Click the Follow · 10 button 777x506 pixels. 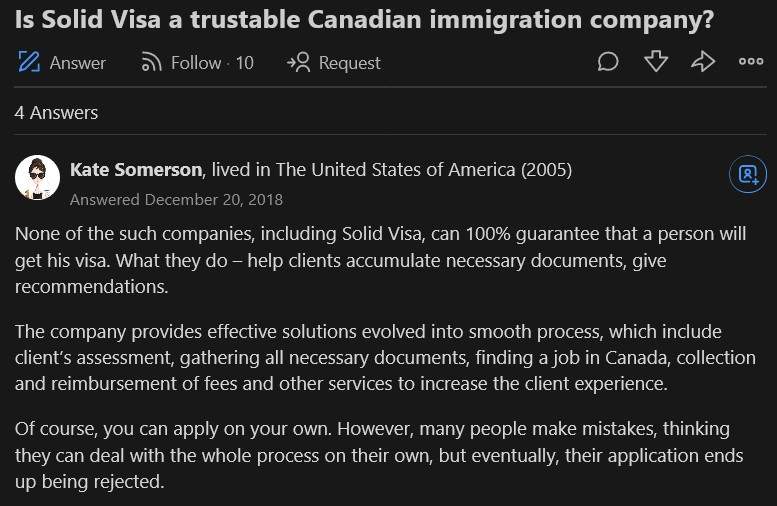(197, 62)
